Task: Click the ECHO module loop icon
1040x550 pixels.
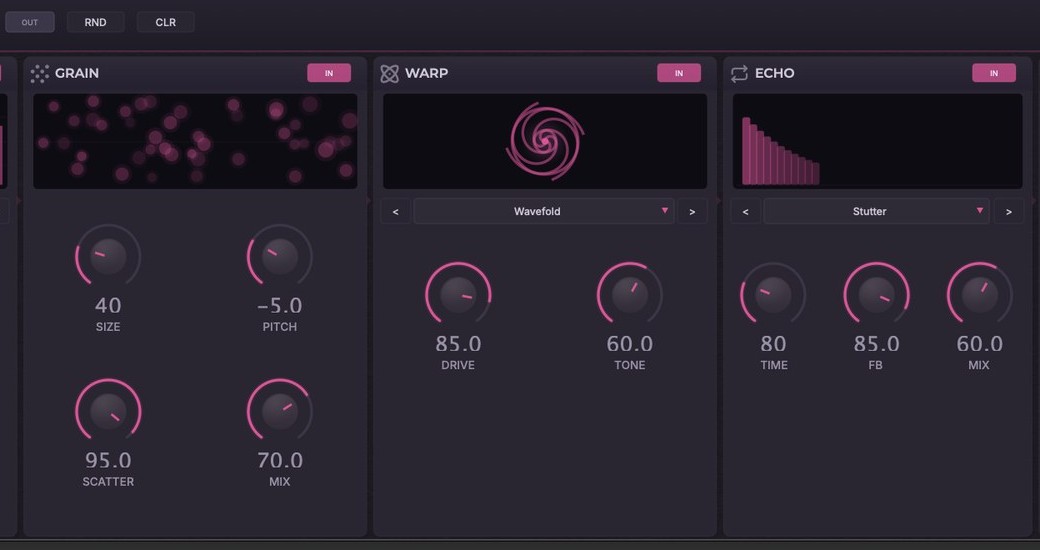Action: coord(739,74)
